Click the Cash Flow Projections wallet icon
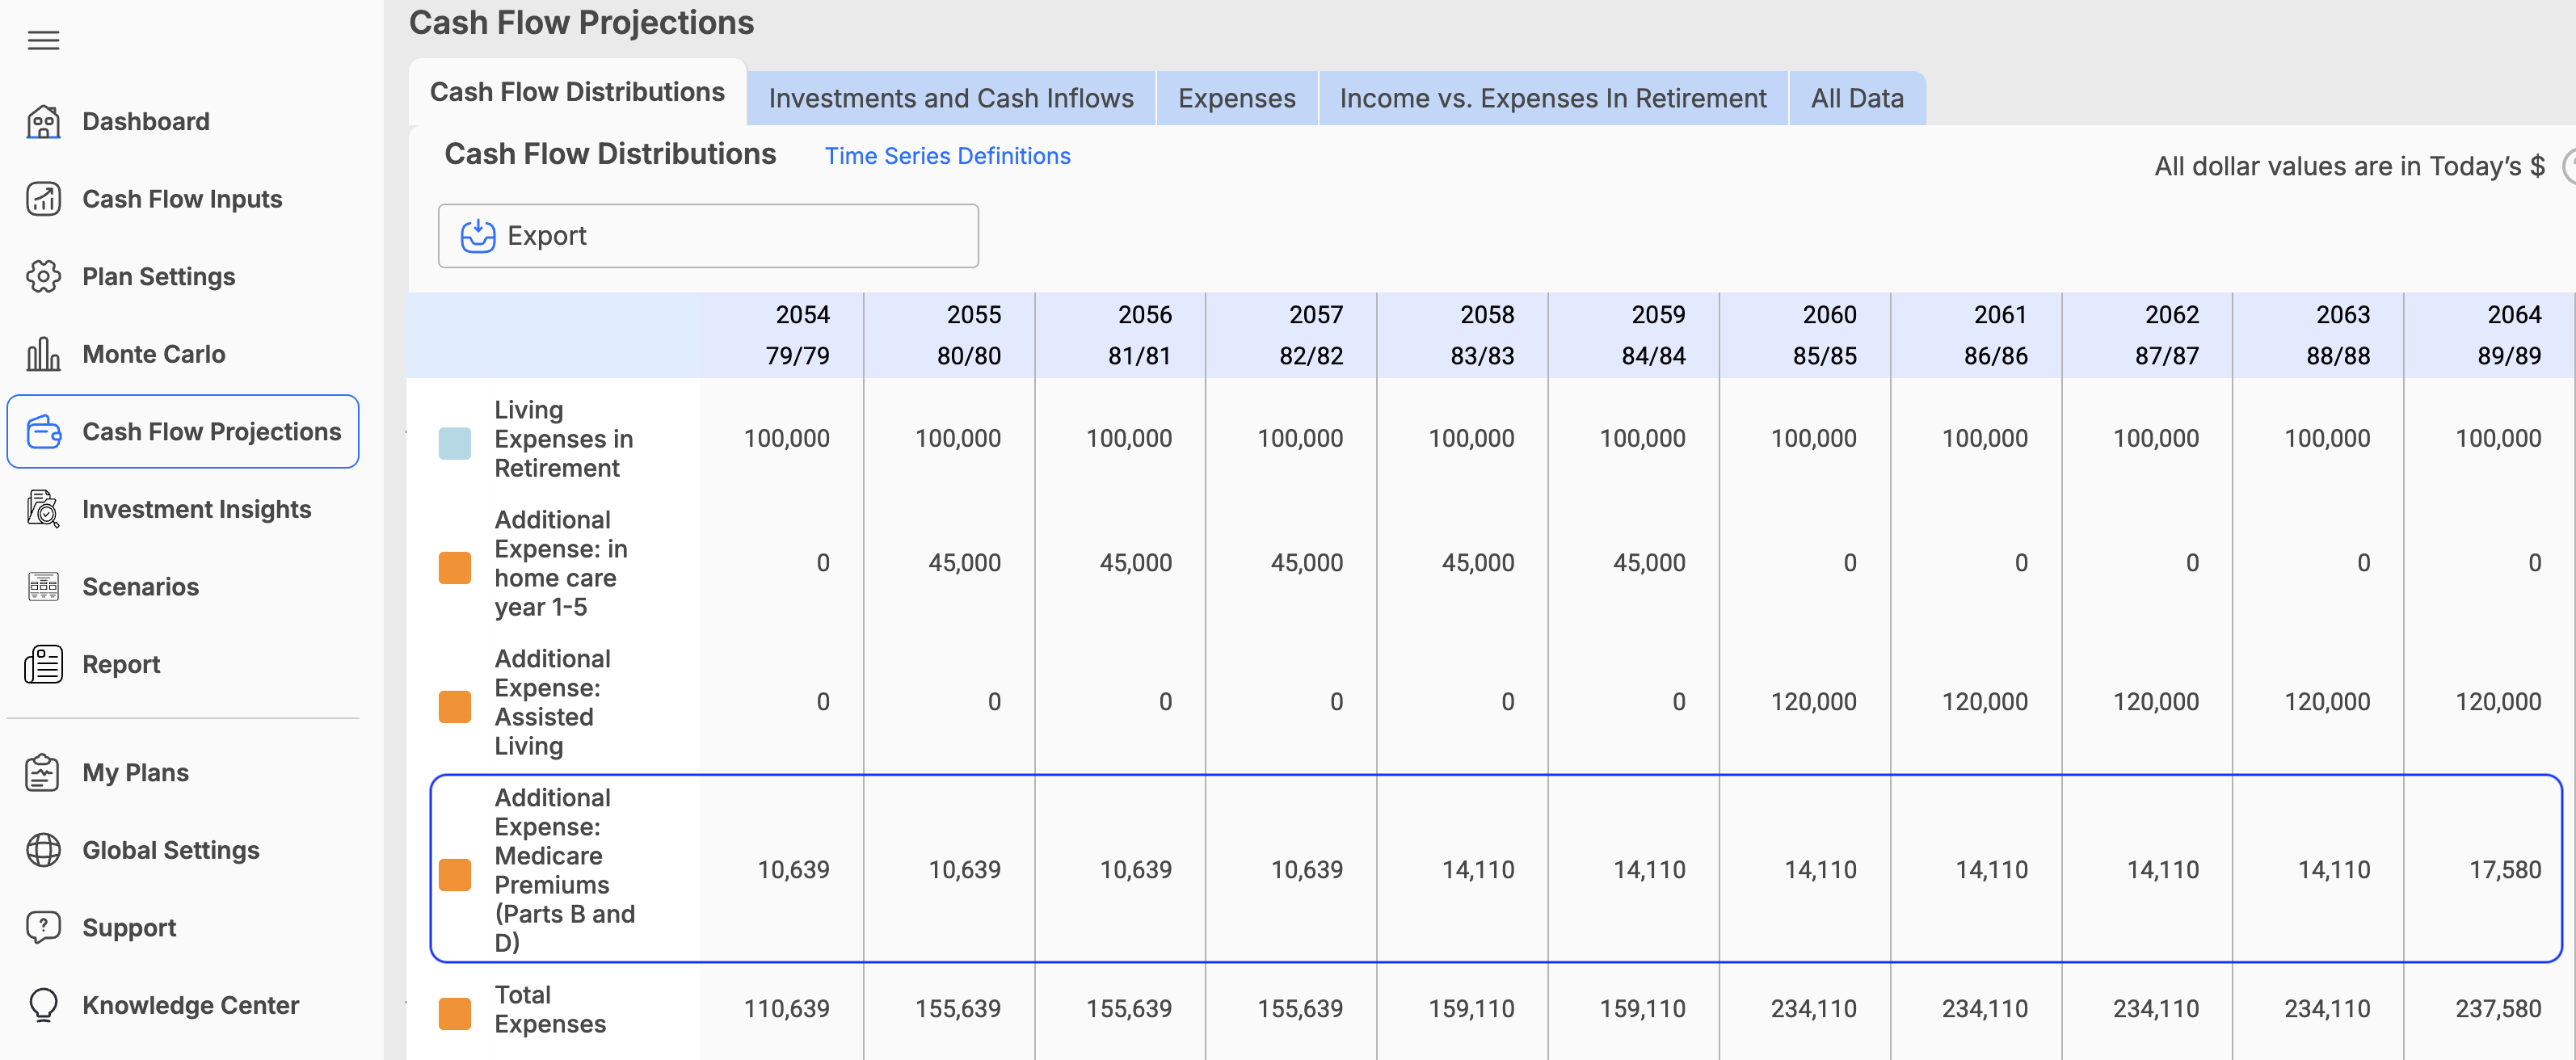2576x1060 pixels. 43,432
